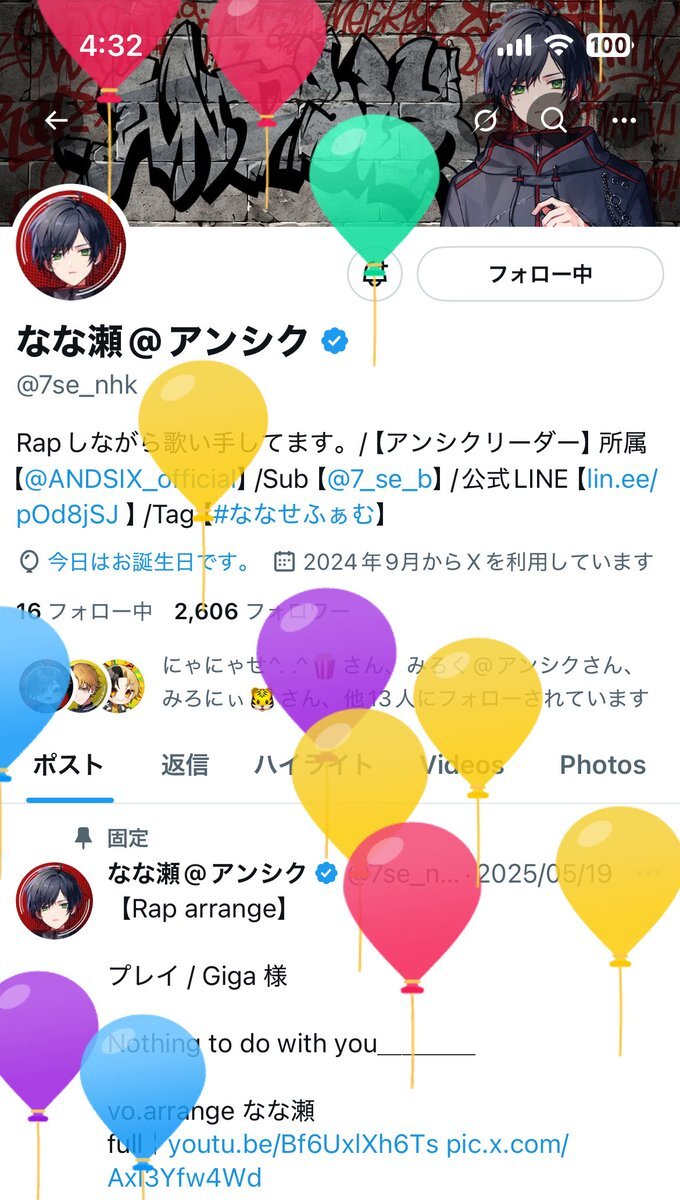Open the three-dot more options menu
680x1200 pixels.
click(624, 121)
